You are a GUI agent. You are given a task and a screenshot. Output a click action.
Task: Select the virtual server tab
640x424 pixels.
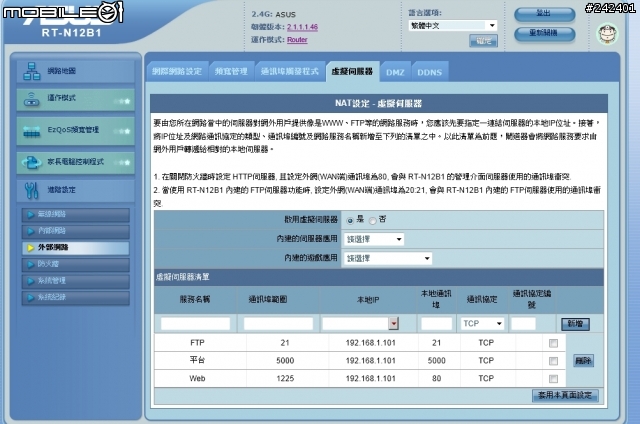[x=353, y=72]
